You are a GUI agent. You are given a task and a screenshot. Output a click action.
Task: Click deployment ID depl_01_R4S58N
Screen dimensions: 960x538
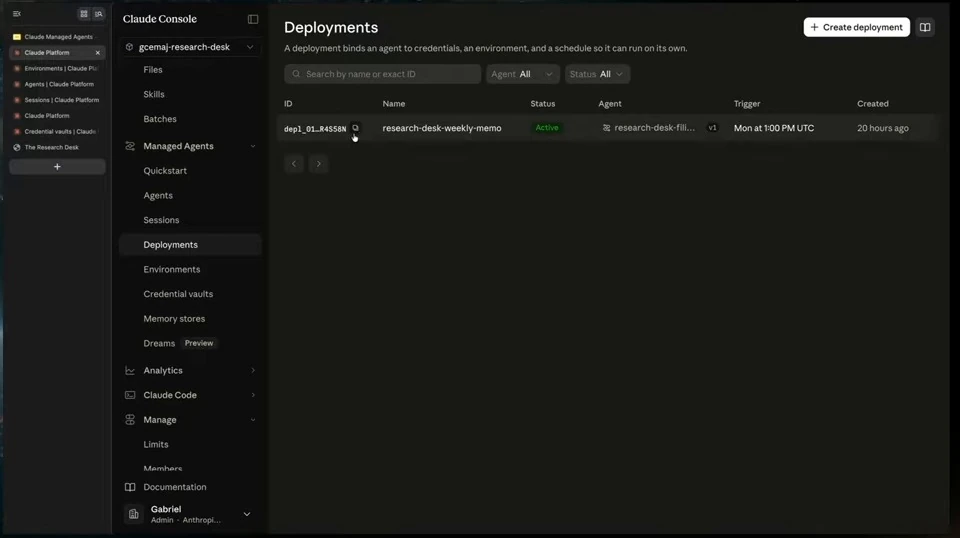coord(315,129)
